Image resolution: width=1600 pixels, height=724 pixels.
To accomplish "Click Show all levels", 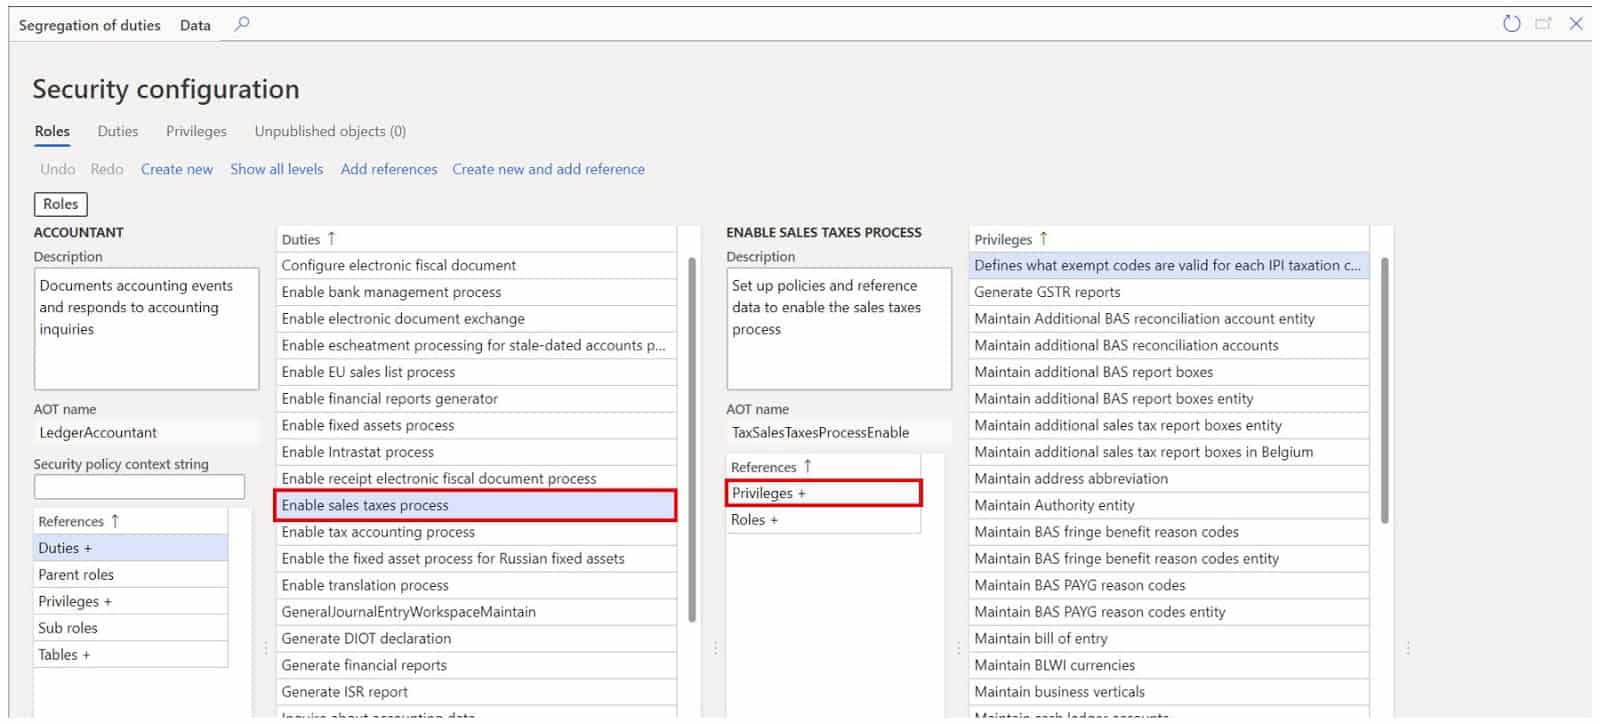I will [277, 169].
